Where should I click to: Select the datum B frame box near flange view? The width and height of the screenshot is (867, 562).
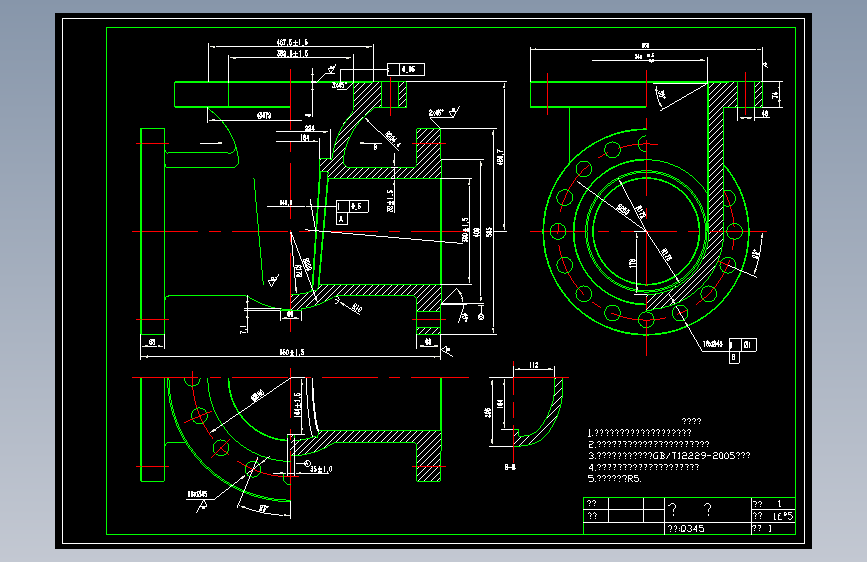click(734, 357)
